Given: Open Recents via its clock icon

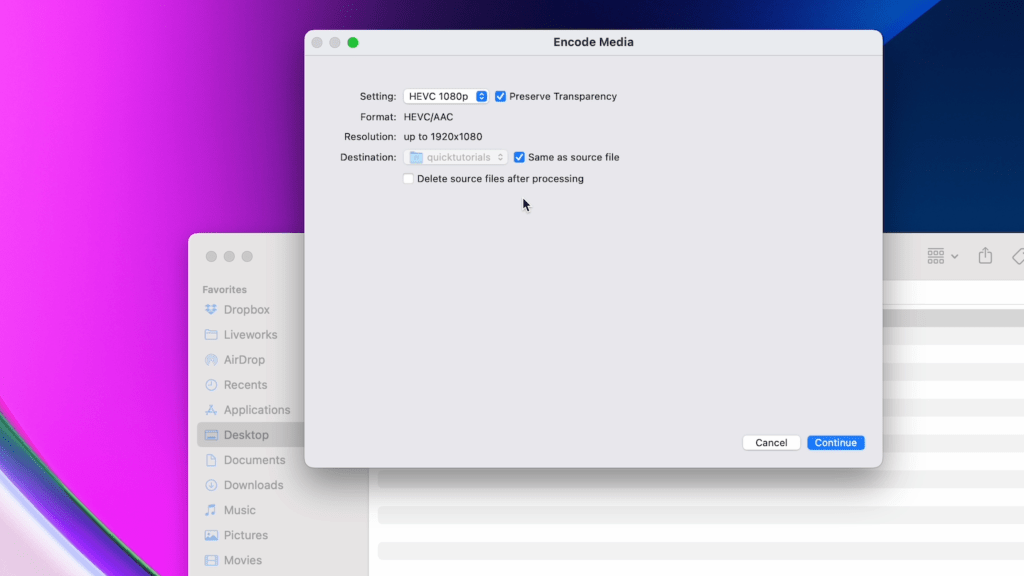Looking at the screenshot, I should coord(211,385).
